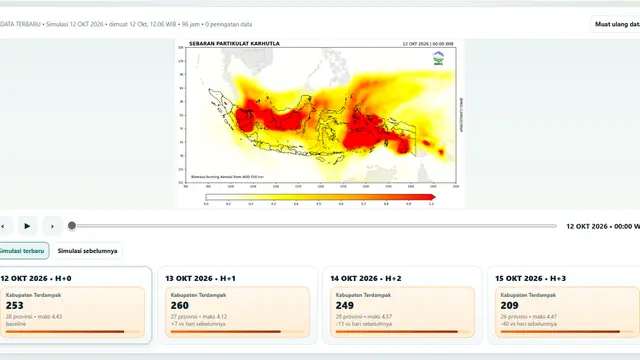The height and width of the screenshot is (360, 640).
Task: Click the '-11 vs hari sebelumnya' text
Action: (x=364, y=324)
